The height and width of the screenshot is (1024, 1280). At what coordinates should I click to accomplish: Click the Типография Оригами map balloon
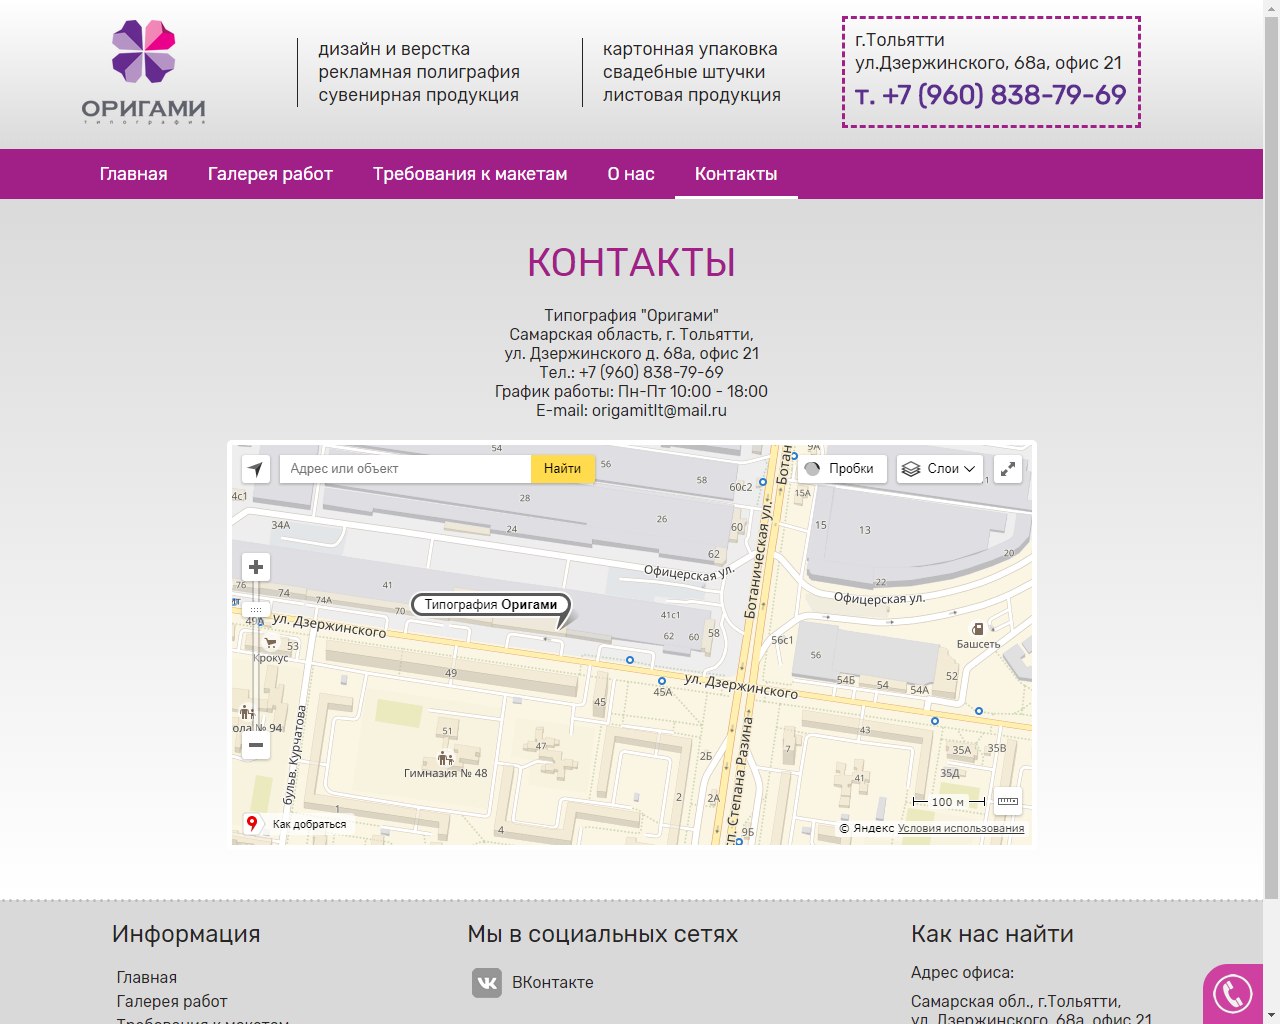tap(491, 604)
